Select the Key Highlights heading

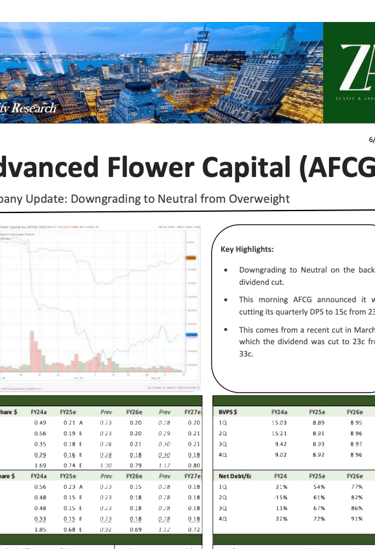247,249
